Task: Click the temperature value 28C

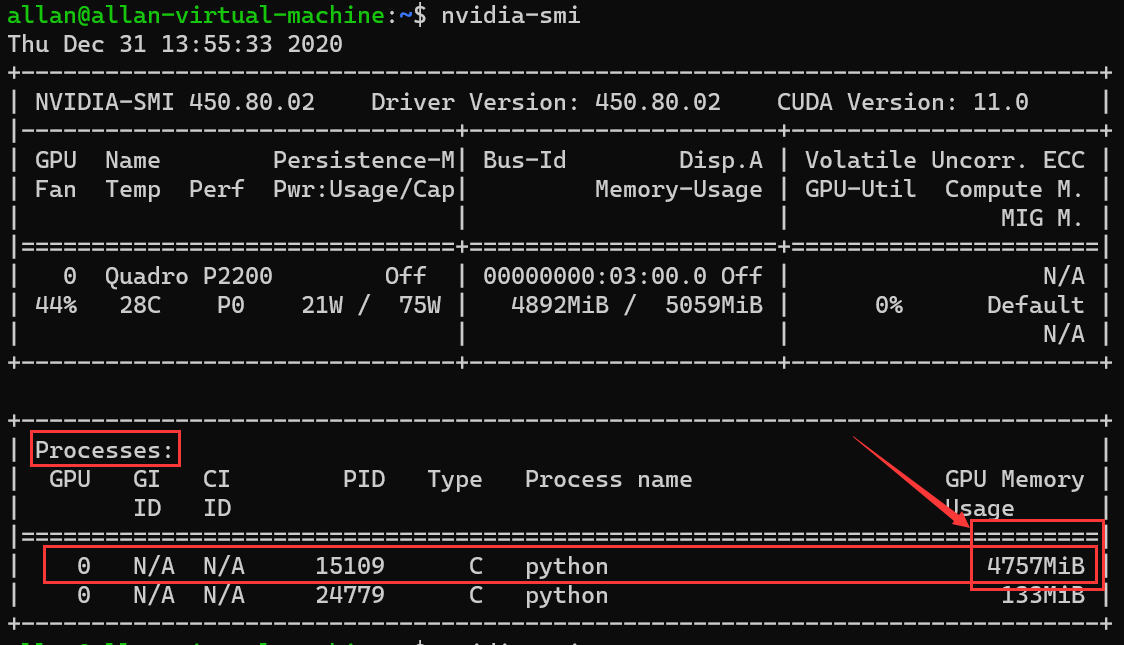Action: point(140,305)
